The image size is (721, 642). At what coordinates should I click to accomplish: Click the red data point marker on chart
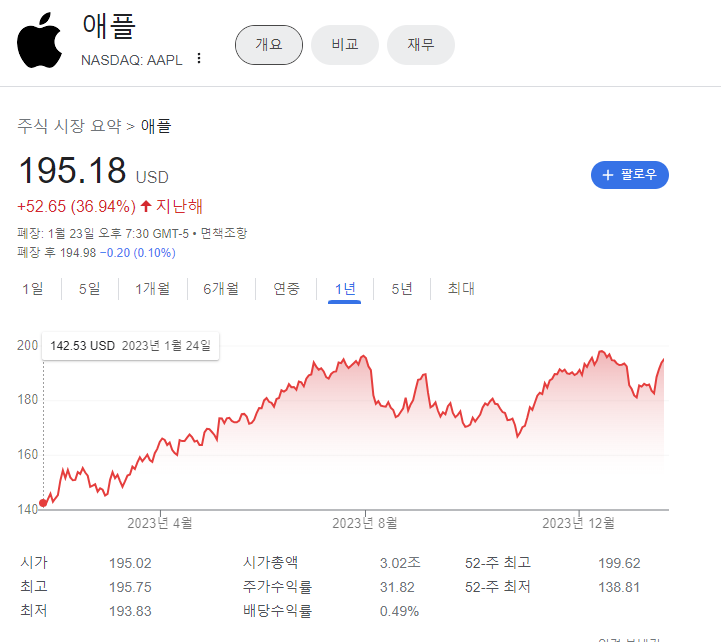(43, 503)
